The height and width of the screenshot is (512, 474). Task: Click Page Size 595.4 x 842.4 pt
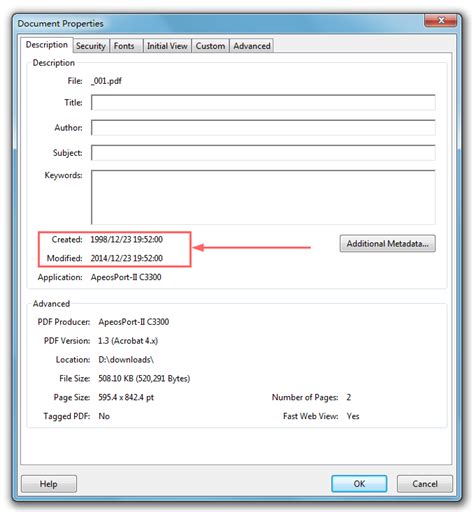point(126,397)
